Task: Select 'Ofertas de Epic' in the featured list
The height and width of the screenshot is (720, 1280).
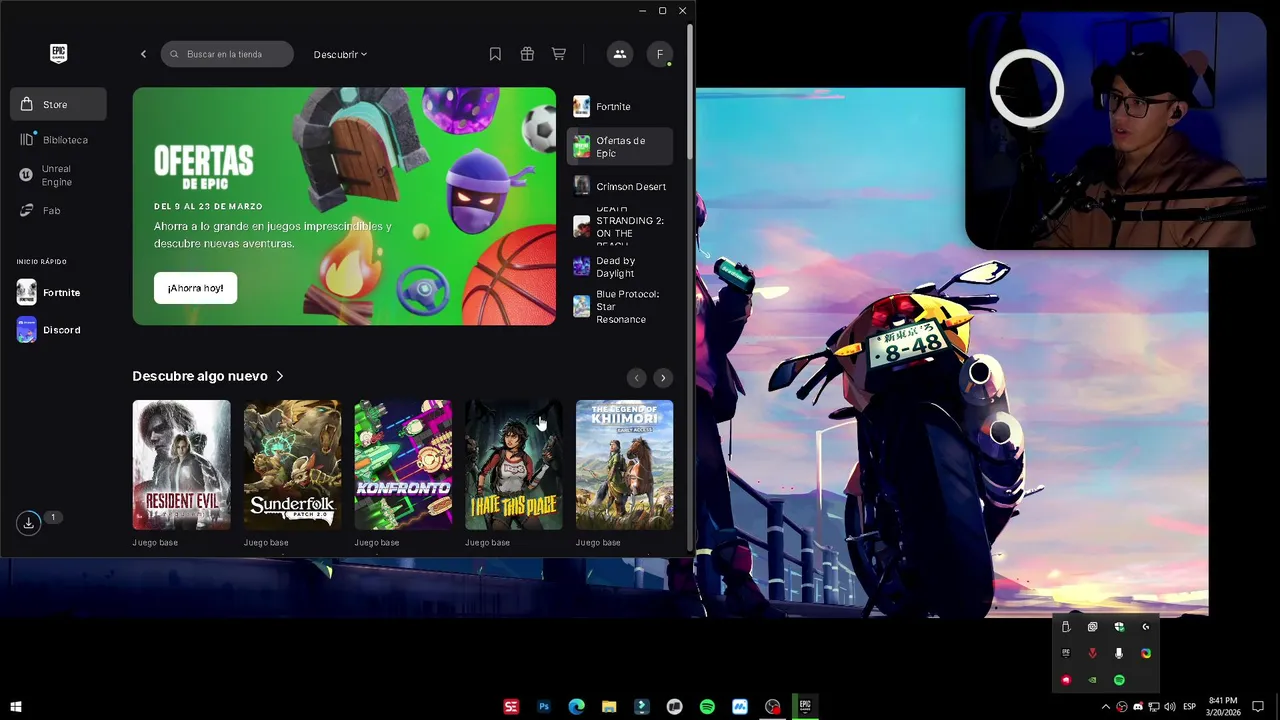Action: (x=619, y=147)
